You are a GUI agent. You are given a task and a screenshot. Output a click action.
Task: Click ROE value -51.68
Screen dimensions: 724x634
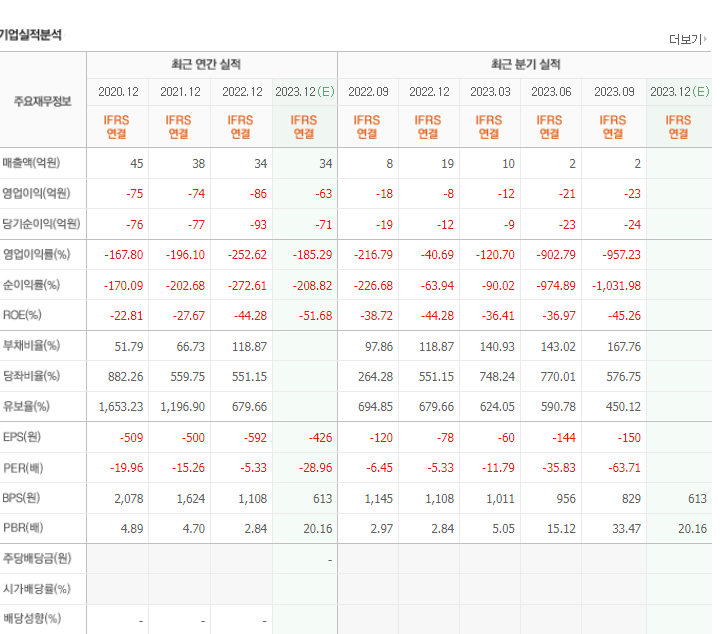[x=315, y=316]
